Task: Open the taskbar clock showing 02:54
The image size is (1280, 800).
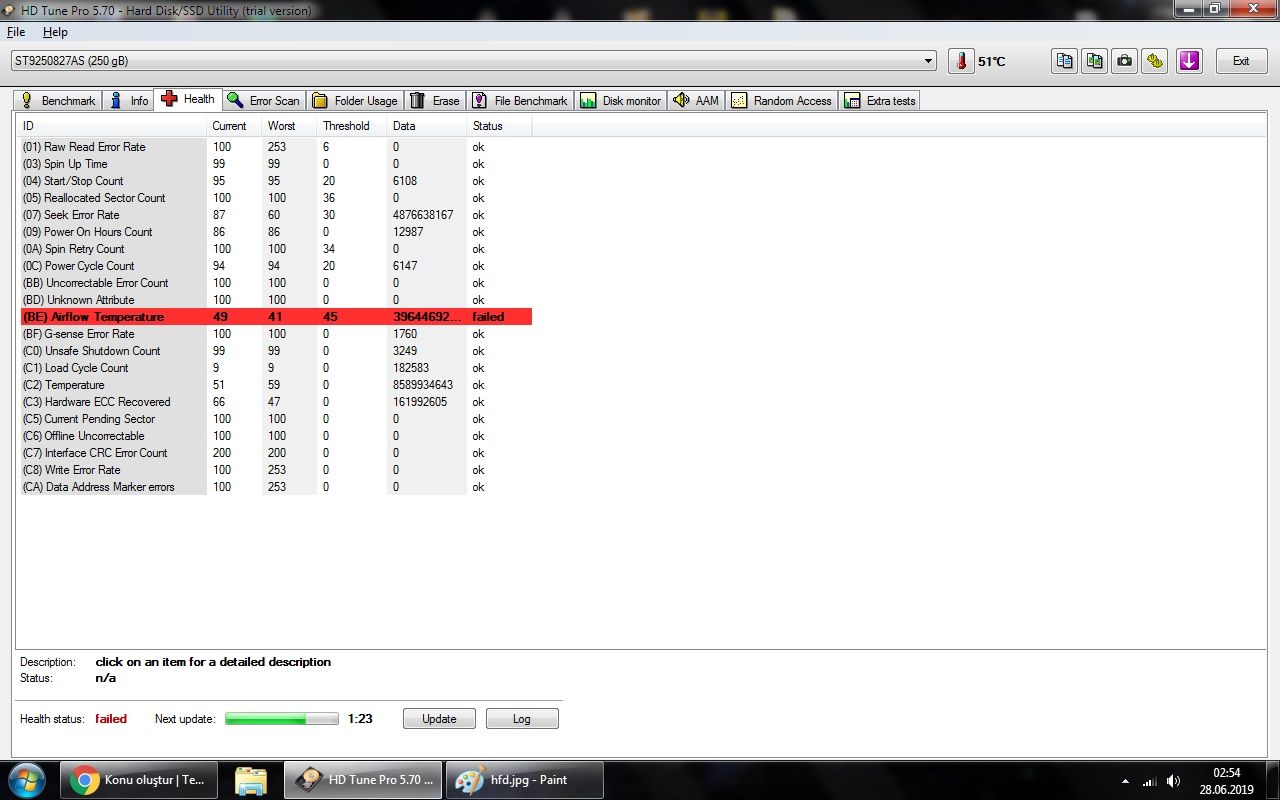Action: coord(1226,780)
